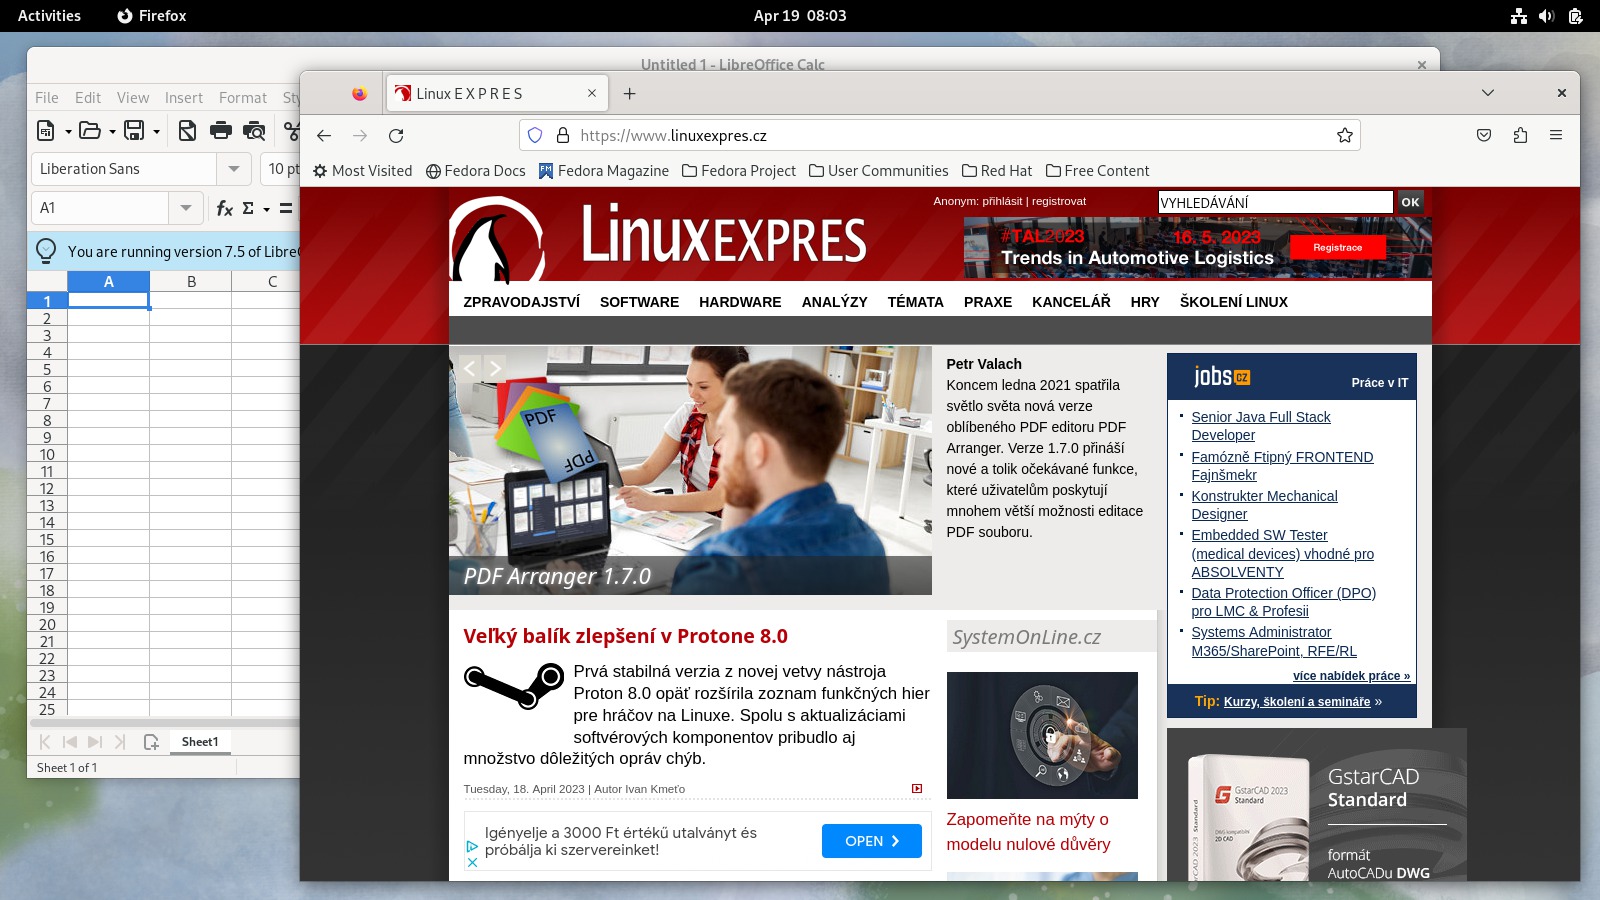Screen dimensions: 1600x900
Task: Click the blue OPEN ad button
Action: (x=872, y=841)
